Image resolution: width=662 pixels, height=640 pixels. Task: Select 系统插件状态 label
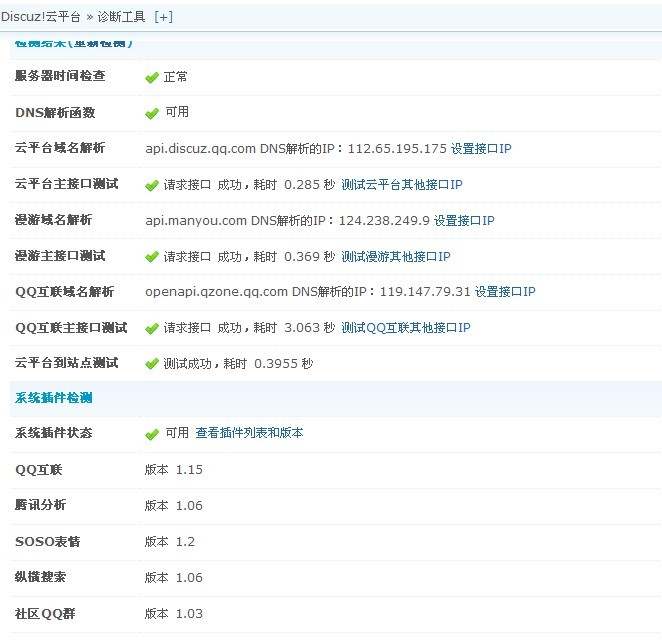tap(53, 433)
